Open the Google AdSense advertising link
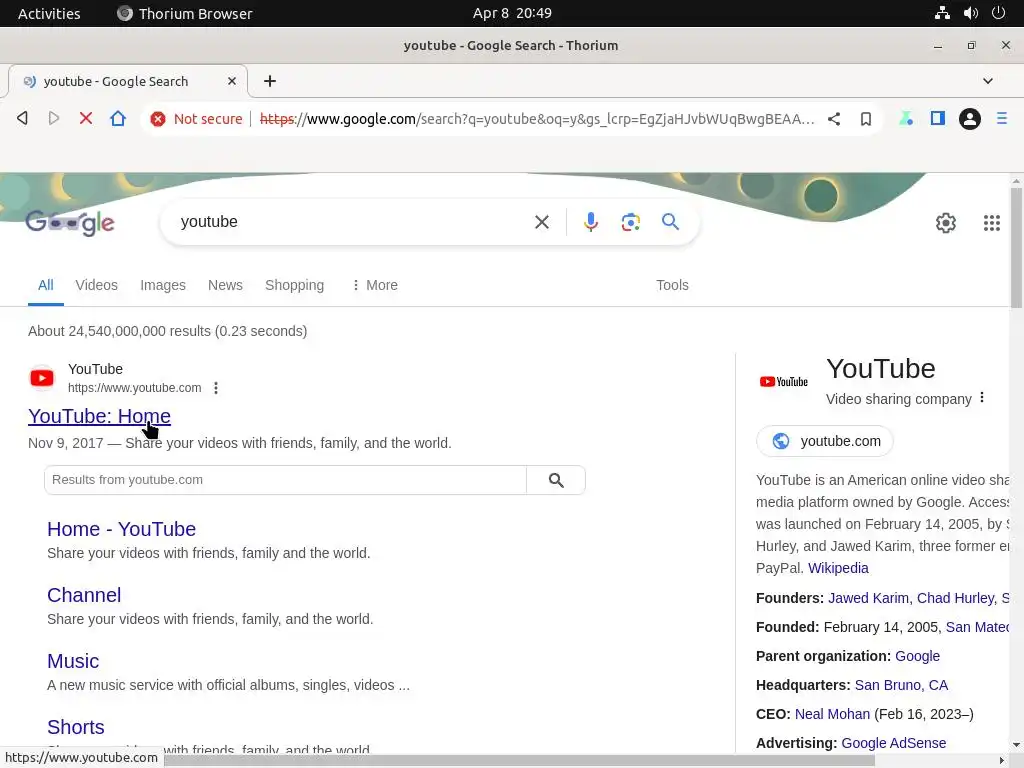This screenshot has height=768, width=1024. click(x=893, y=743)
